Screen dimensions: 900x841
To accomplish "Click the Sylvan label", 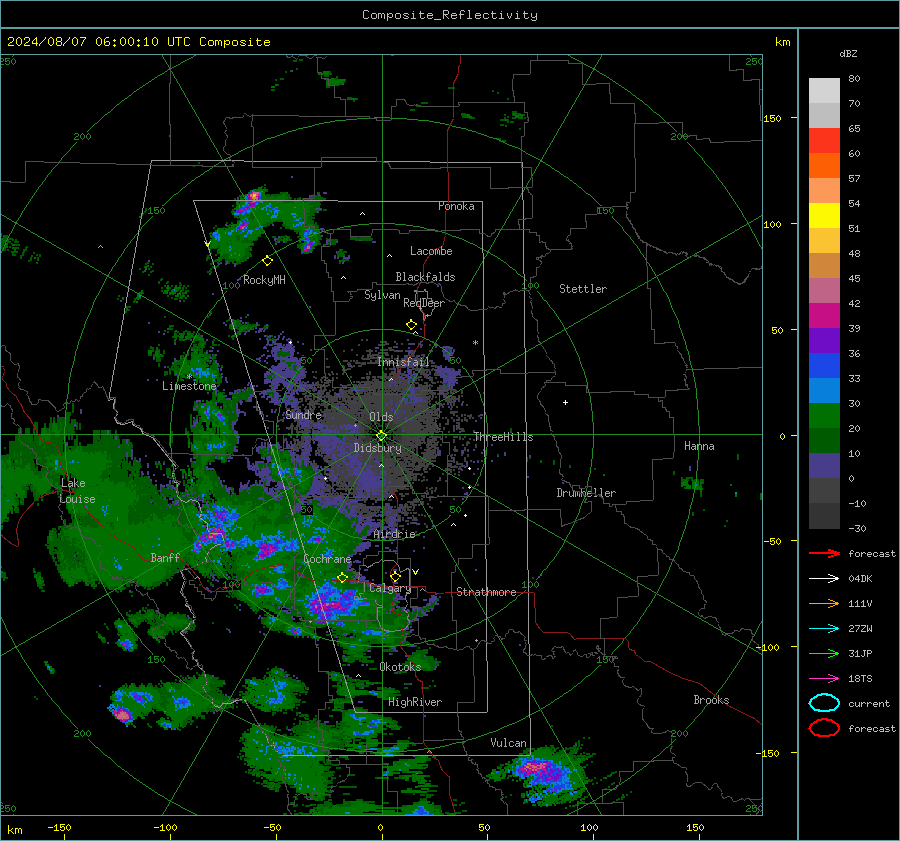I will click(382, 295).
